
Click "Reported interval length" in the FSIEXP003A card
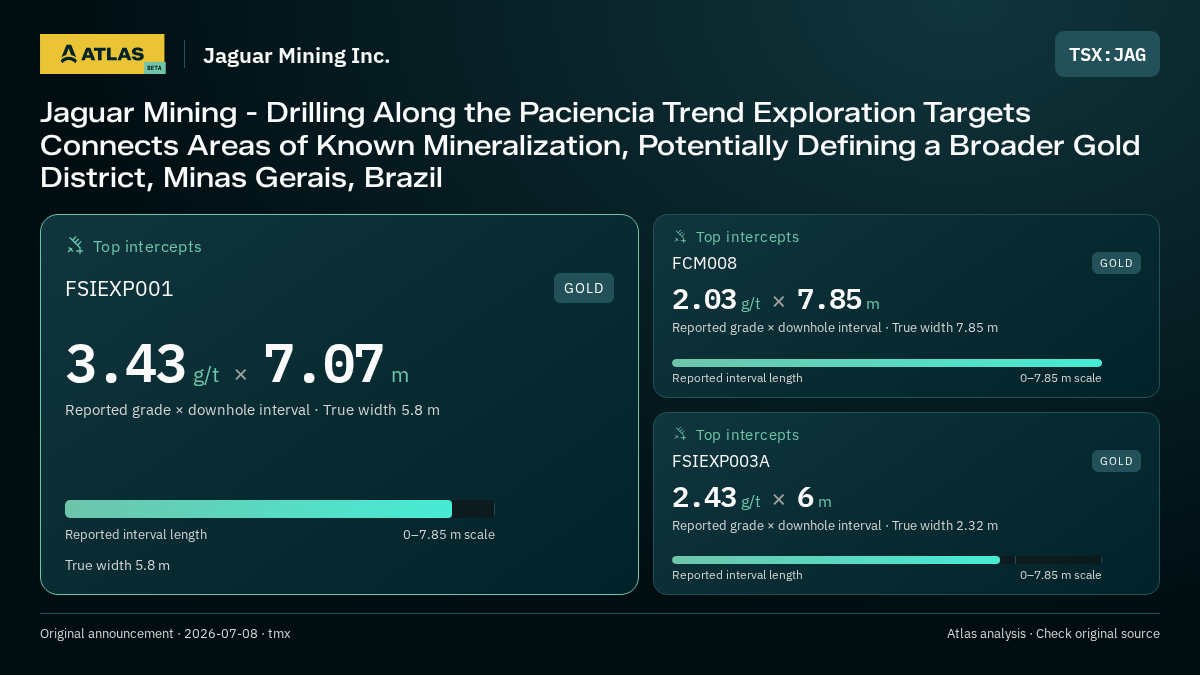click(x=737, y=575)
